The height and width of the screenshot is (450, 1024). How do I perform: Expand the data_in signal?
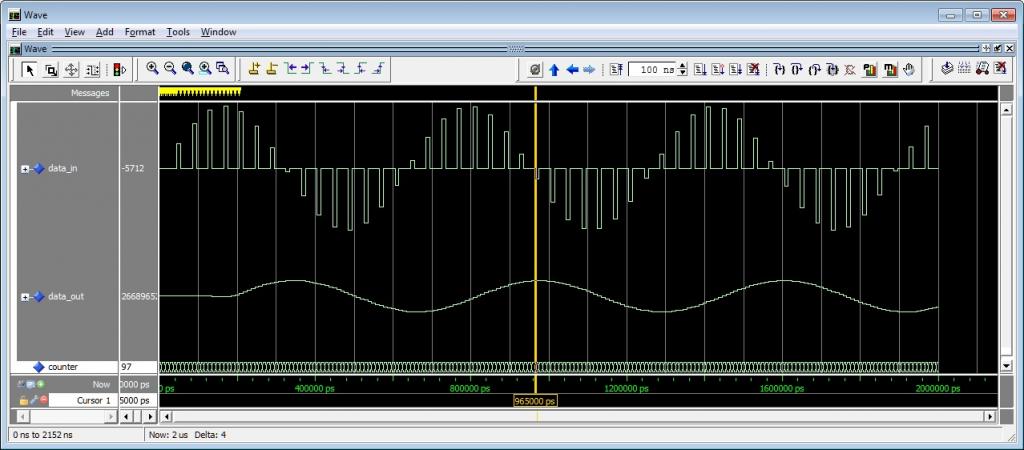[x=25, y=169]
